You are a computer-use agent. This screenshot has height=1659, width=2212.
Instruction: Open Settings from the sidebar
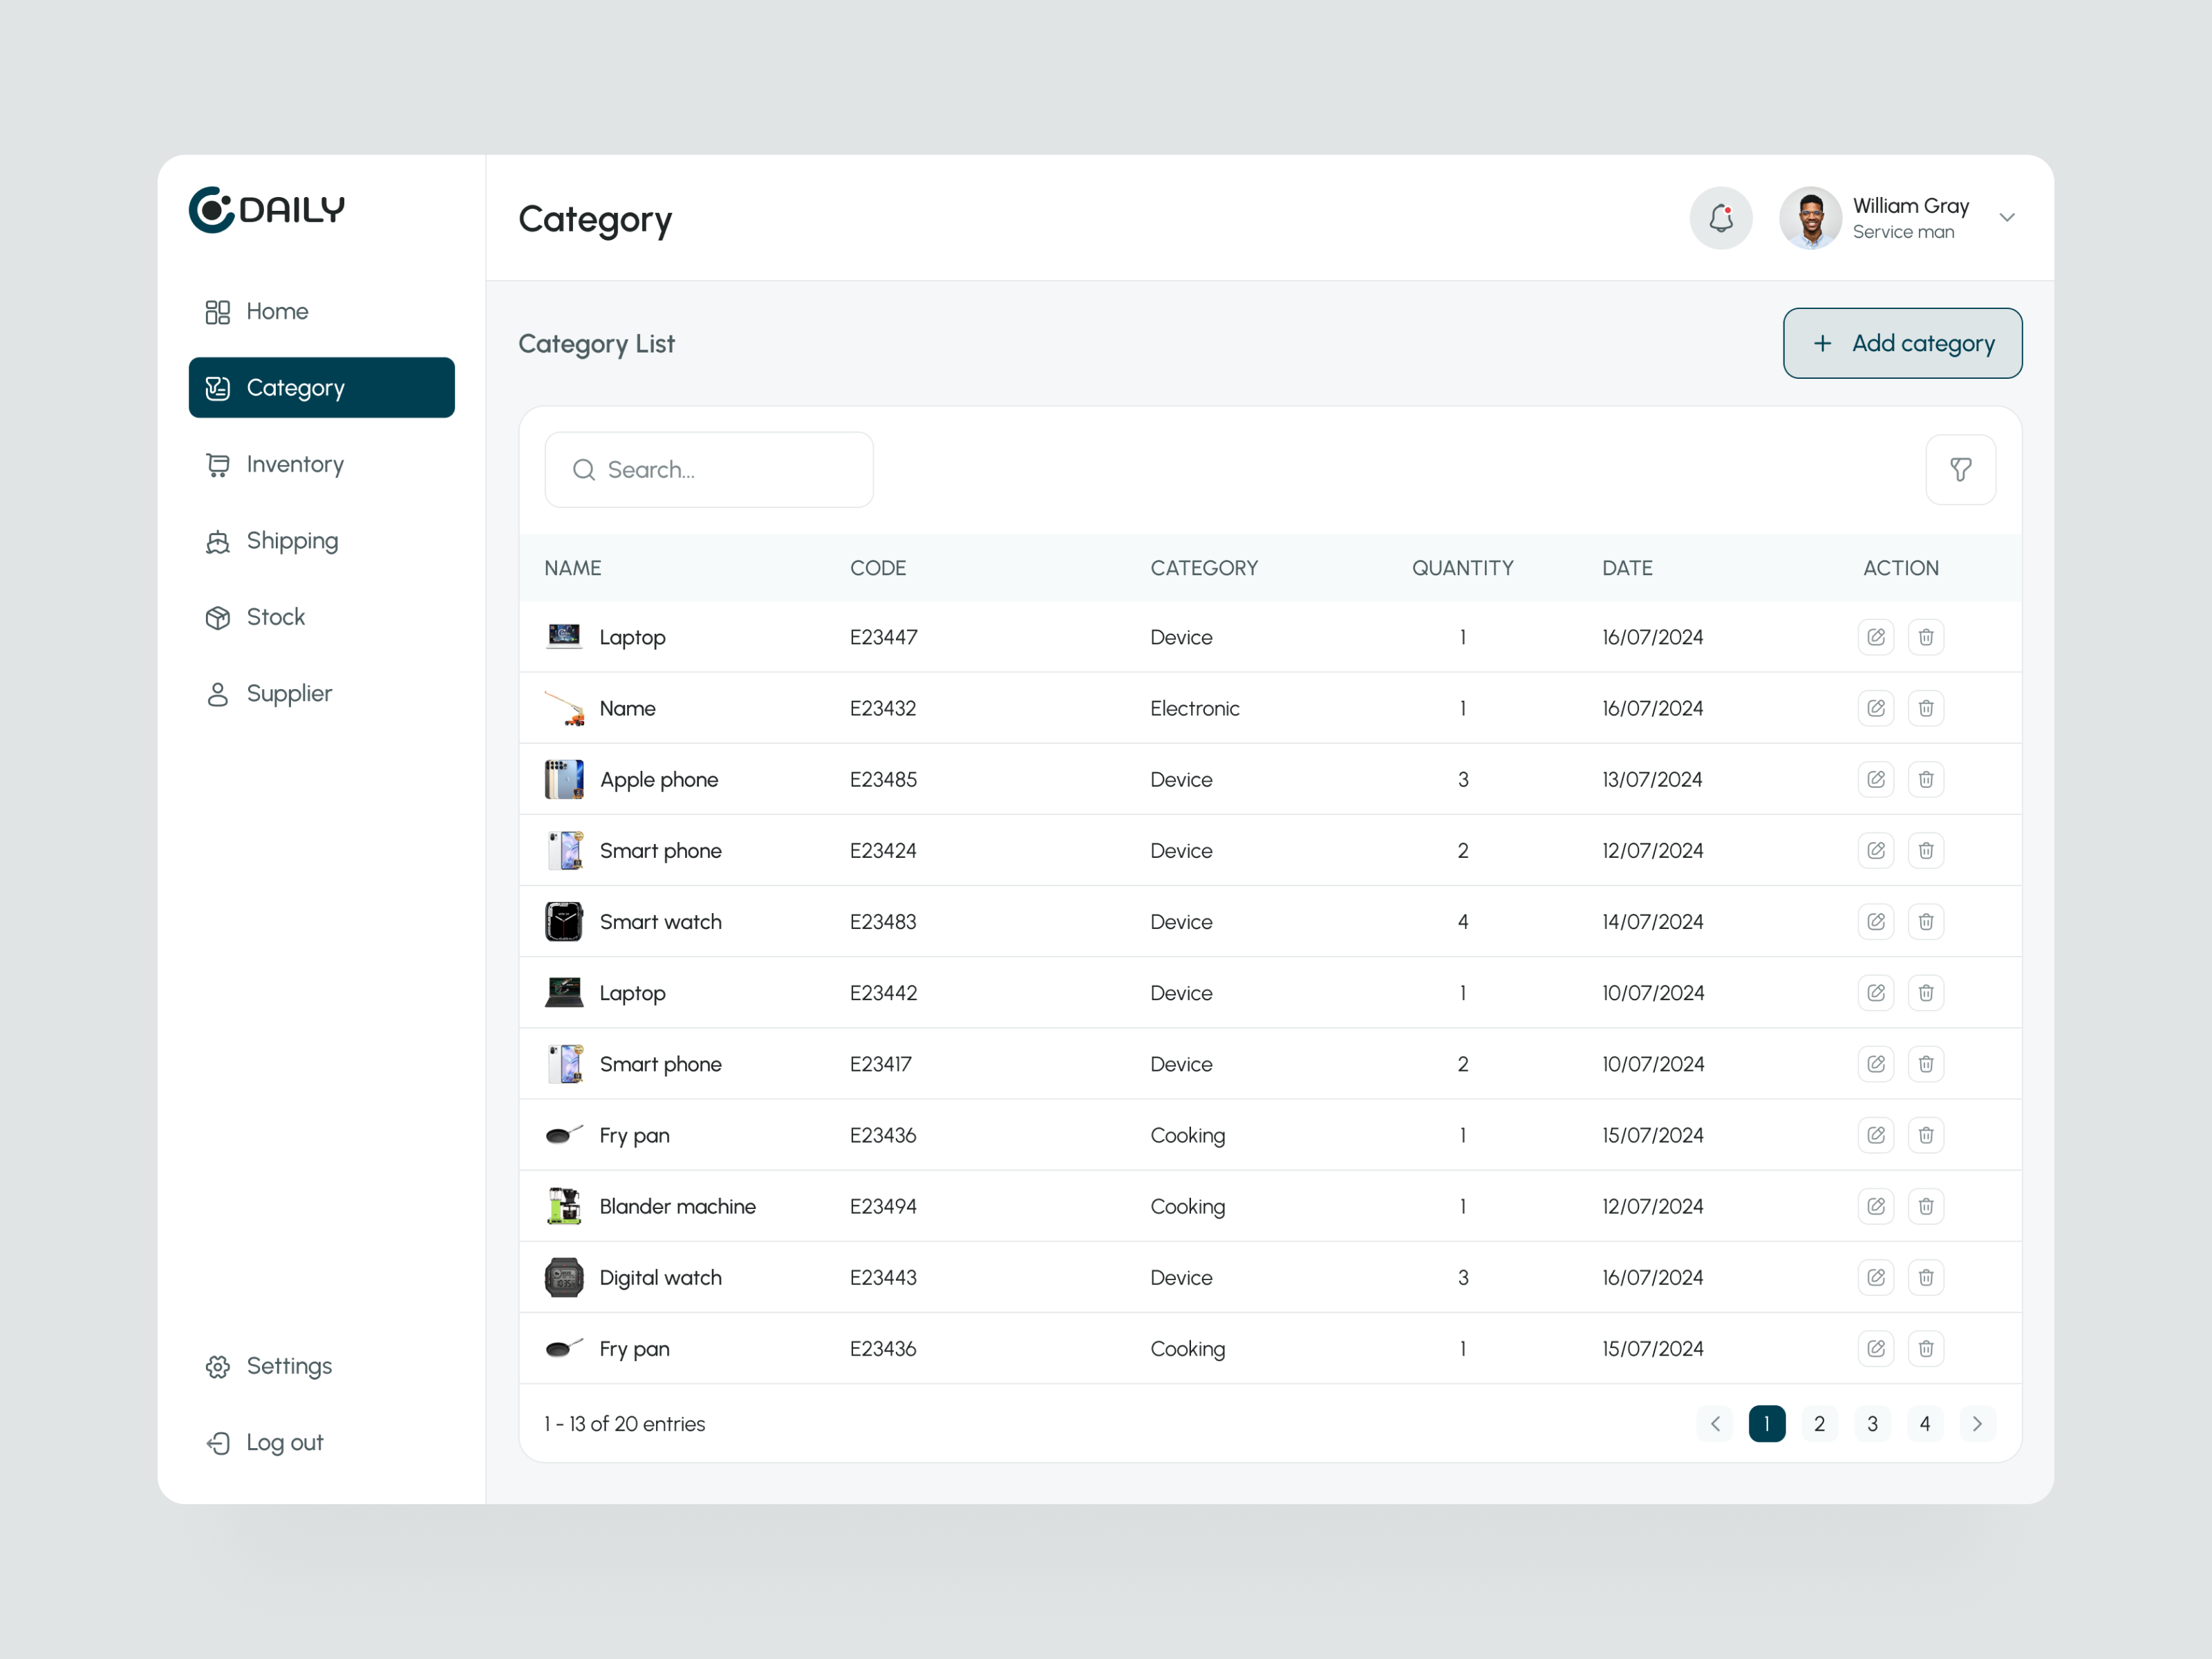tap(288, 1366)
